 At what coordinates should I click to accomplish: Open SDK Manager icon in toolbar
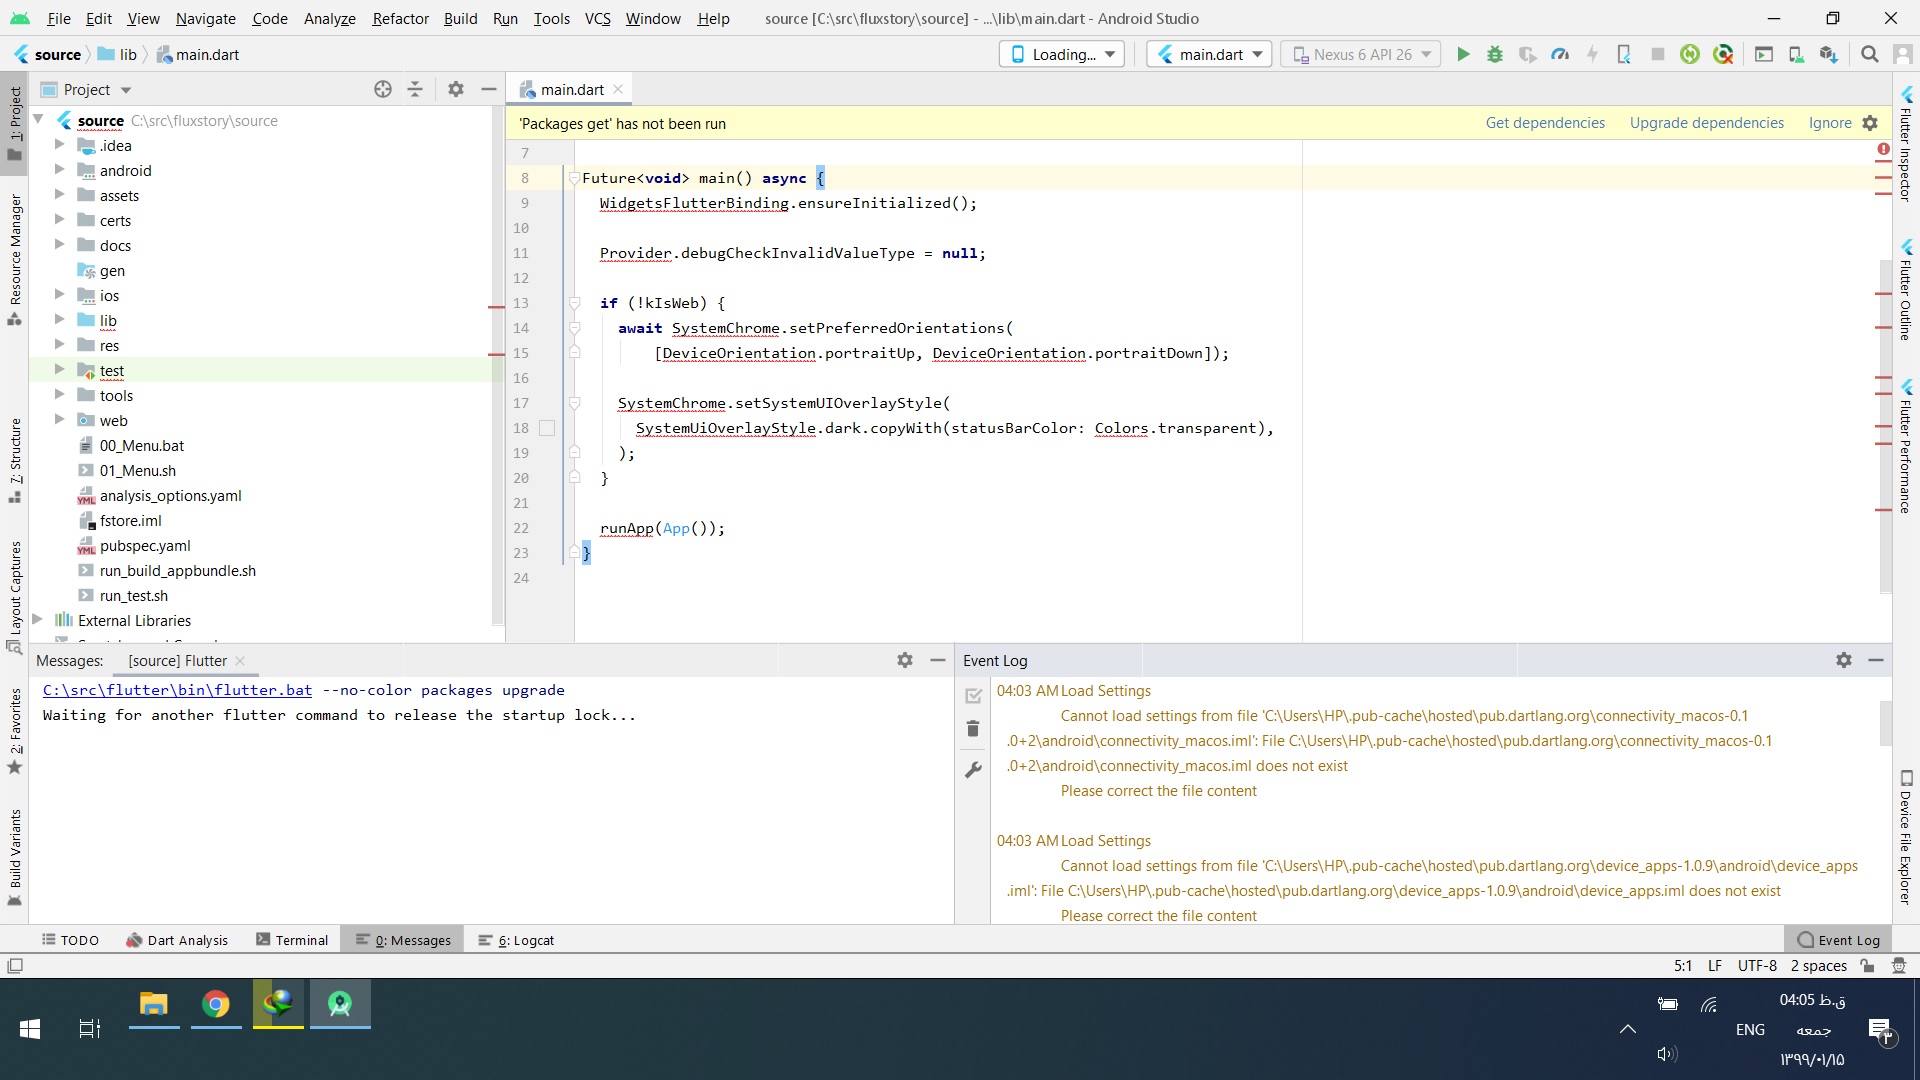point(1828,55)
